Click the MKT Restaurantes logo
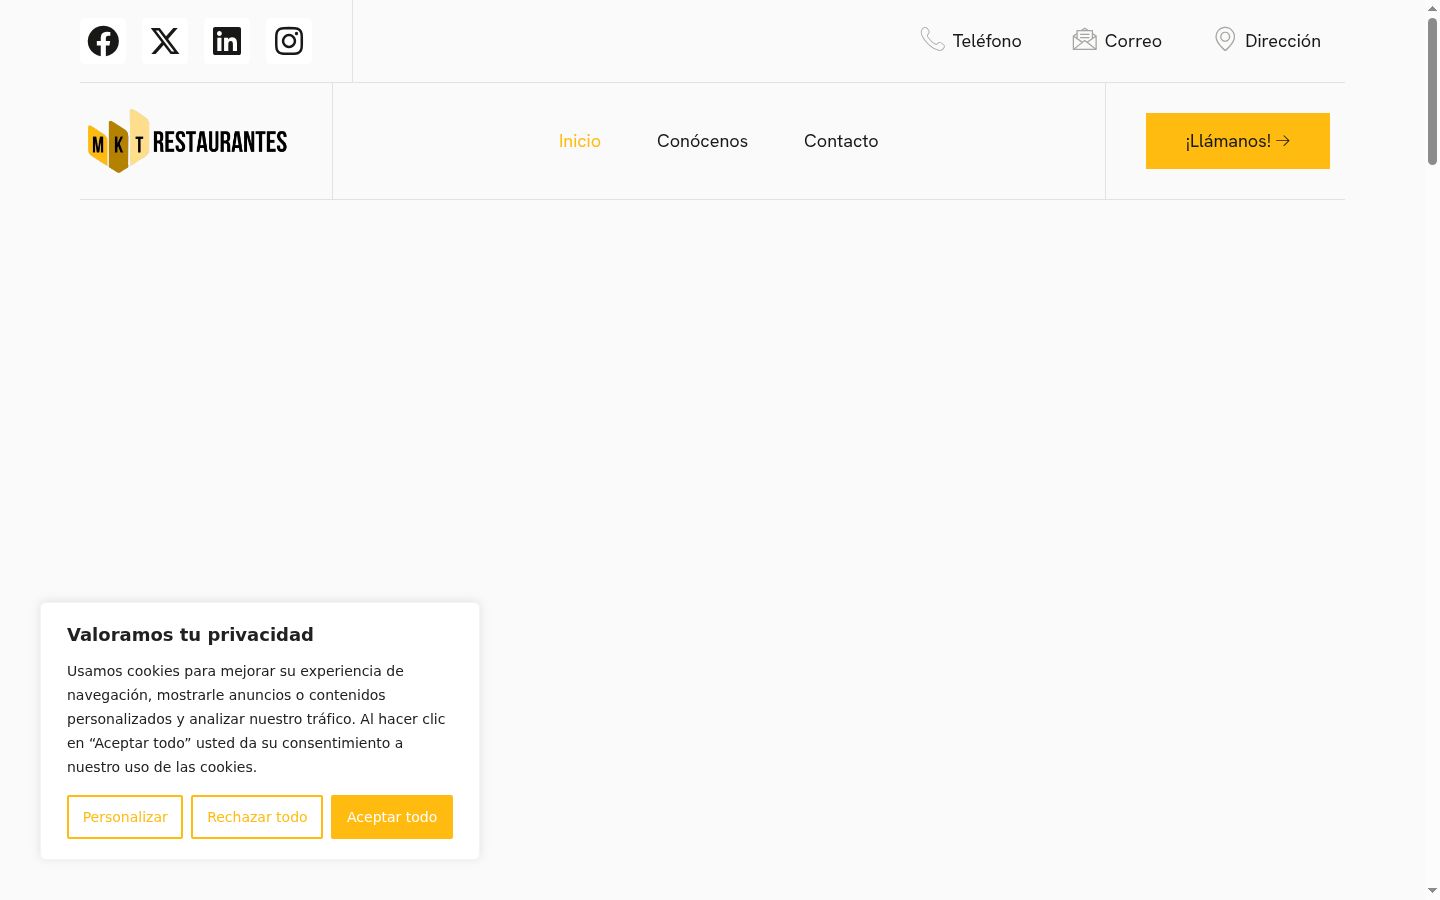 coord(187,141)
